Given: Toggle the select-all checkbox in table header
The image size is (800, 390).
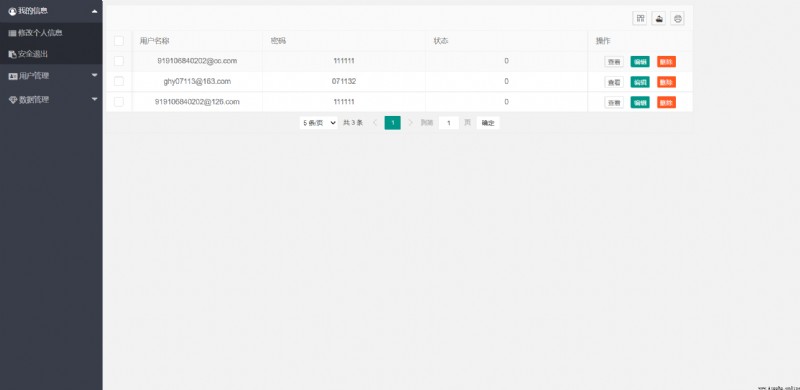Looking at the screenshot, I should (x=119, y=41).
